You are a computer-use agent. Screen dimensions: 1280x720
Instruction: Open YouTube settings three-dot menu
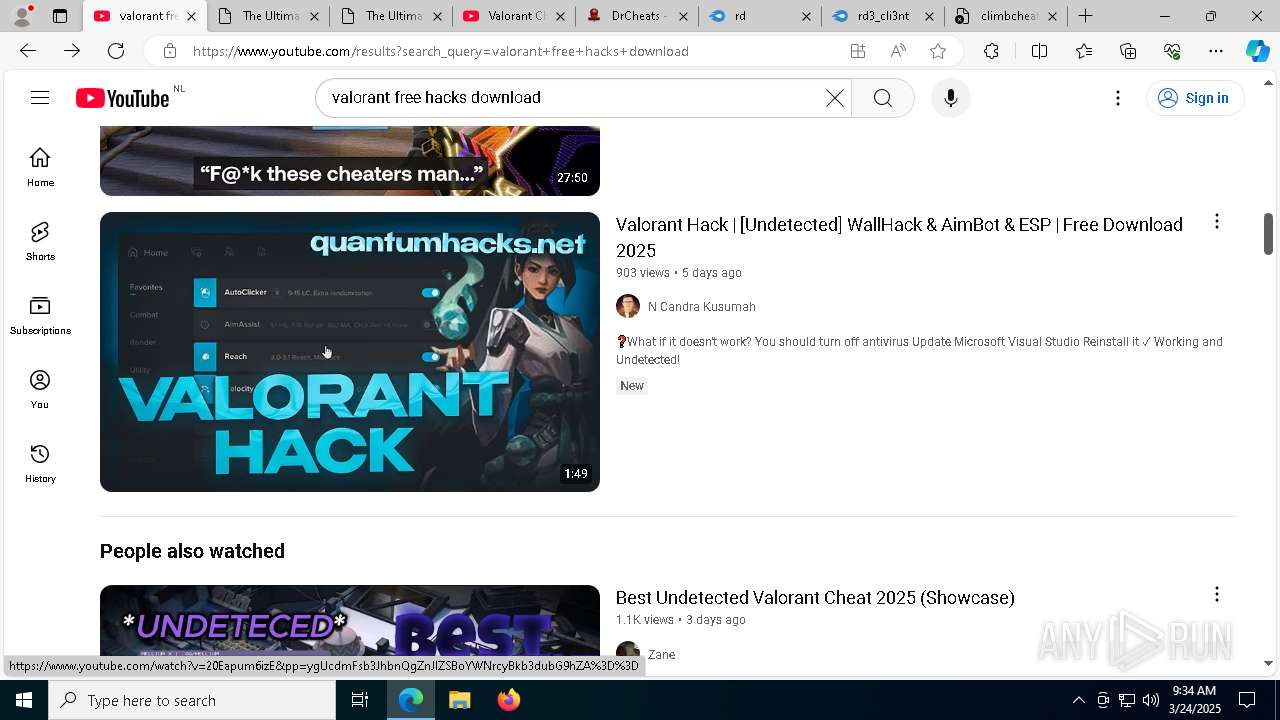pyautogui.click(x=1118, y=98)
